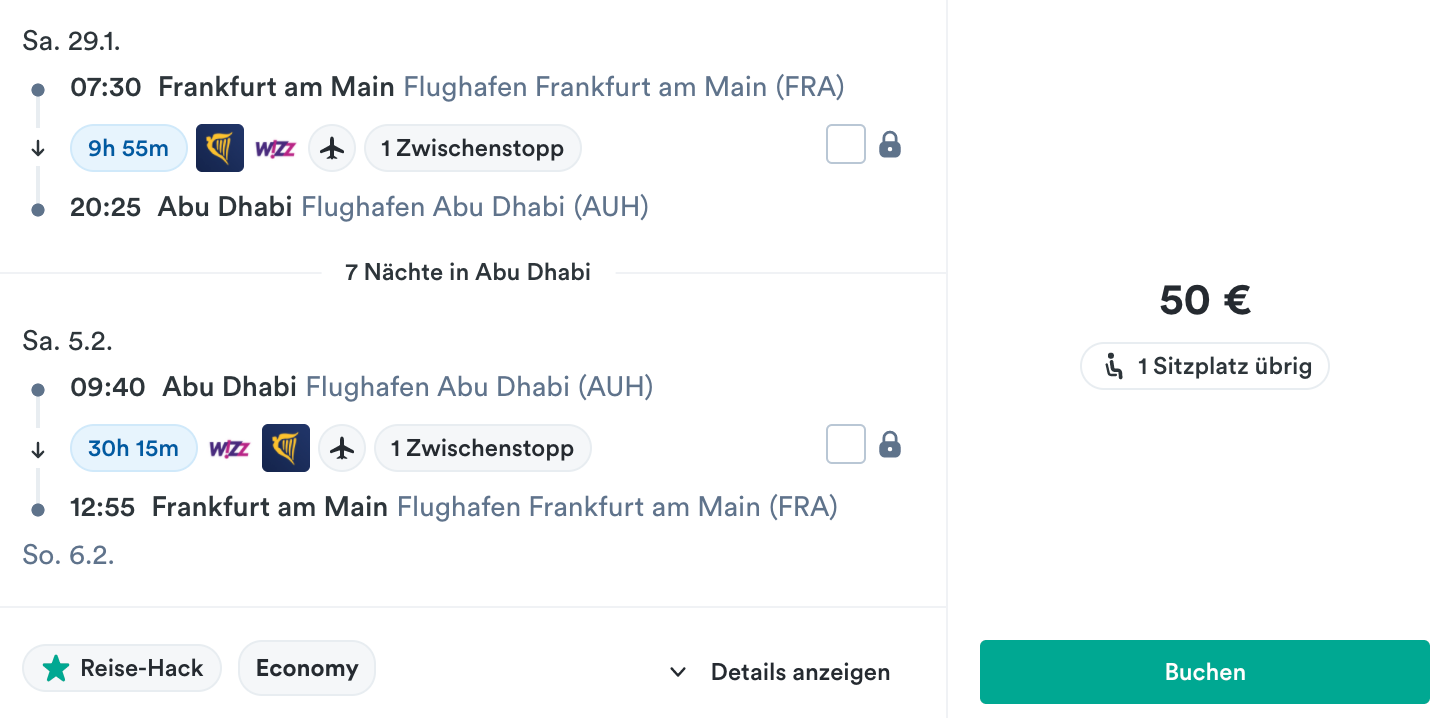
Task: Open the return 1 Zwischenstopp pill
Action: coord(483,448)
